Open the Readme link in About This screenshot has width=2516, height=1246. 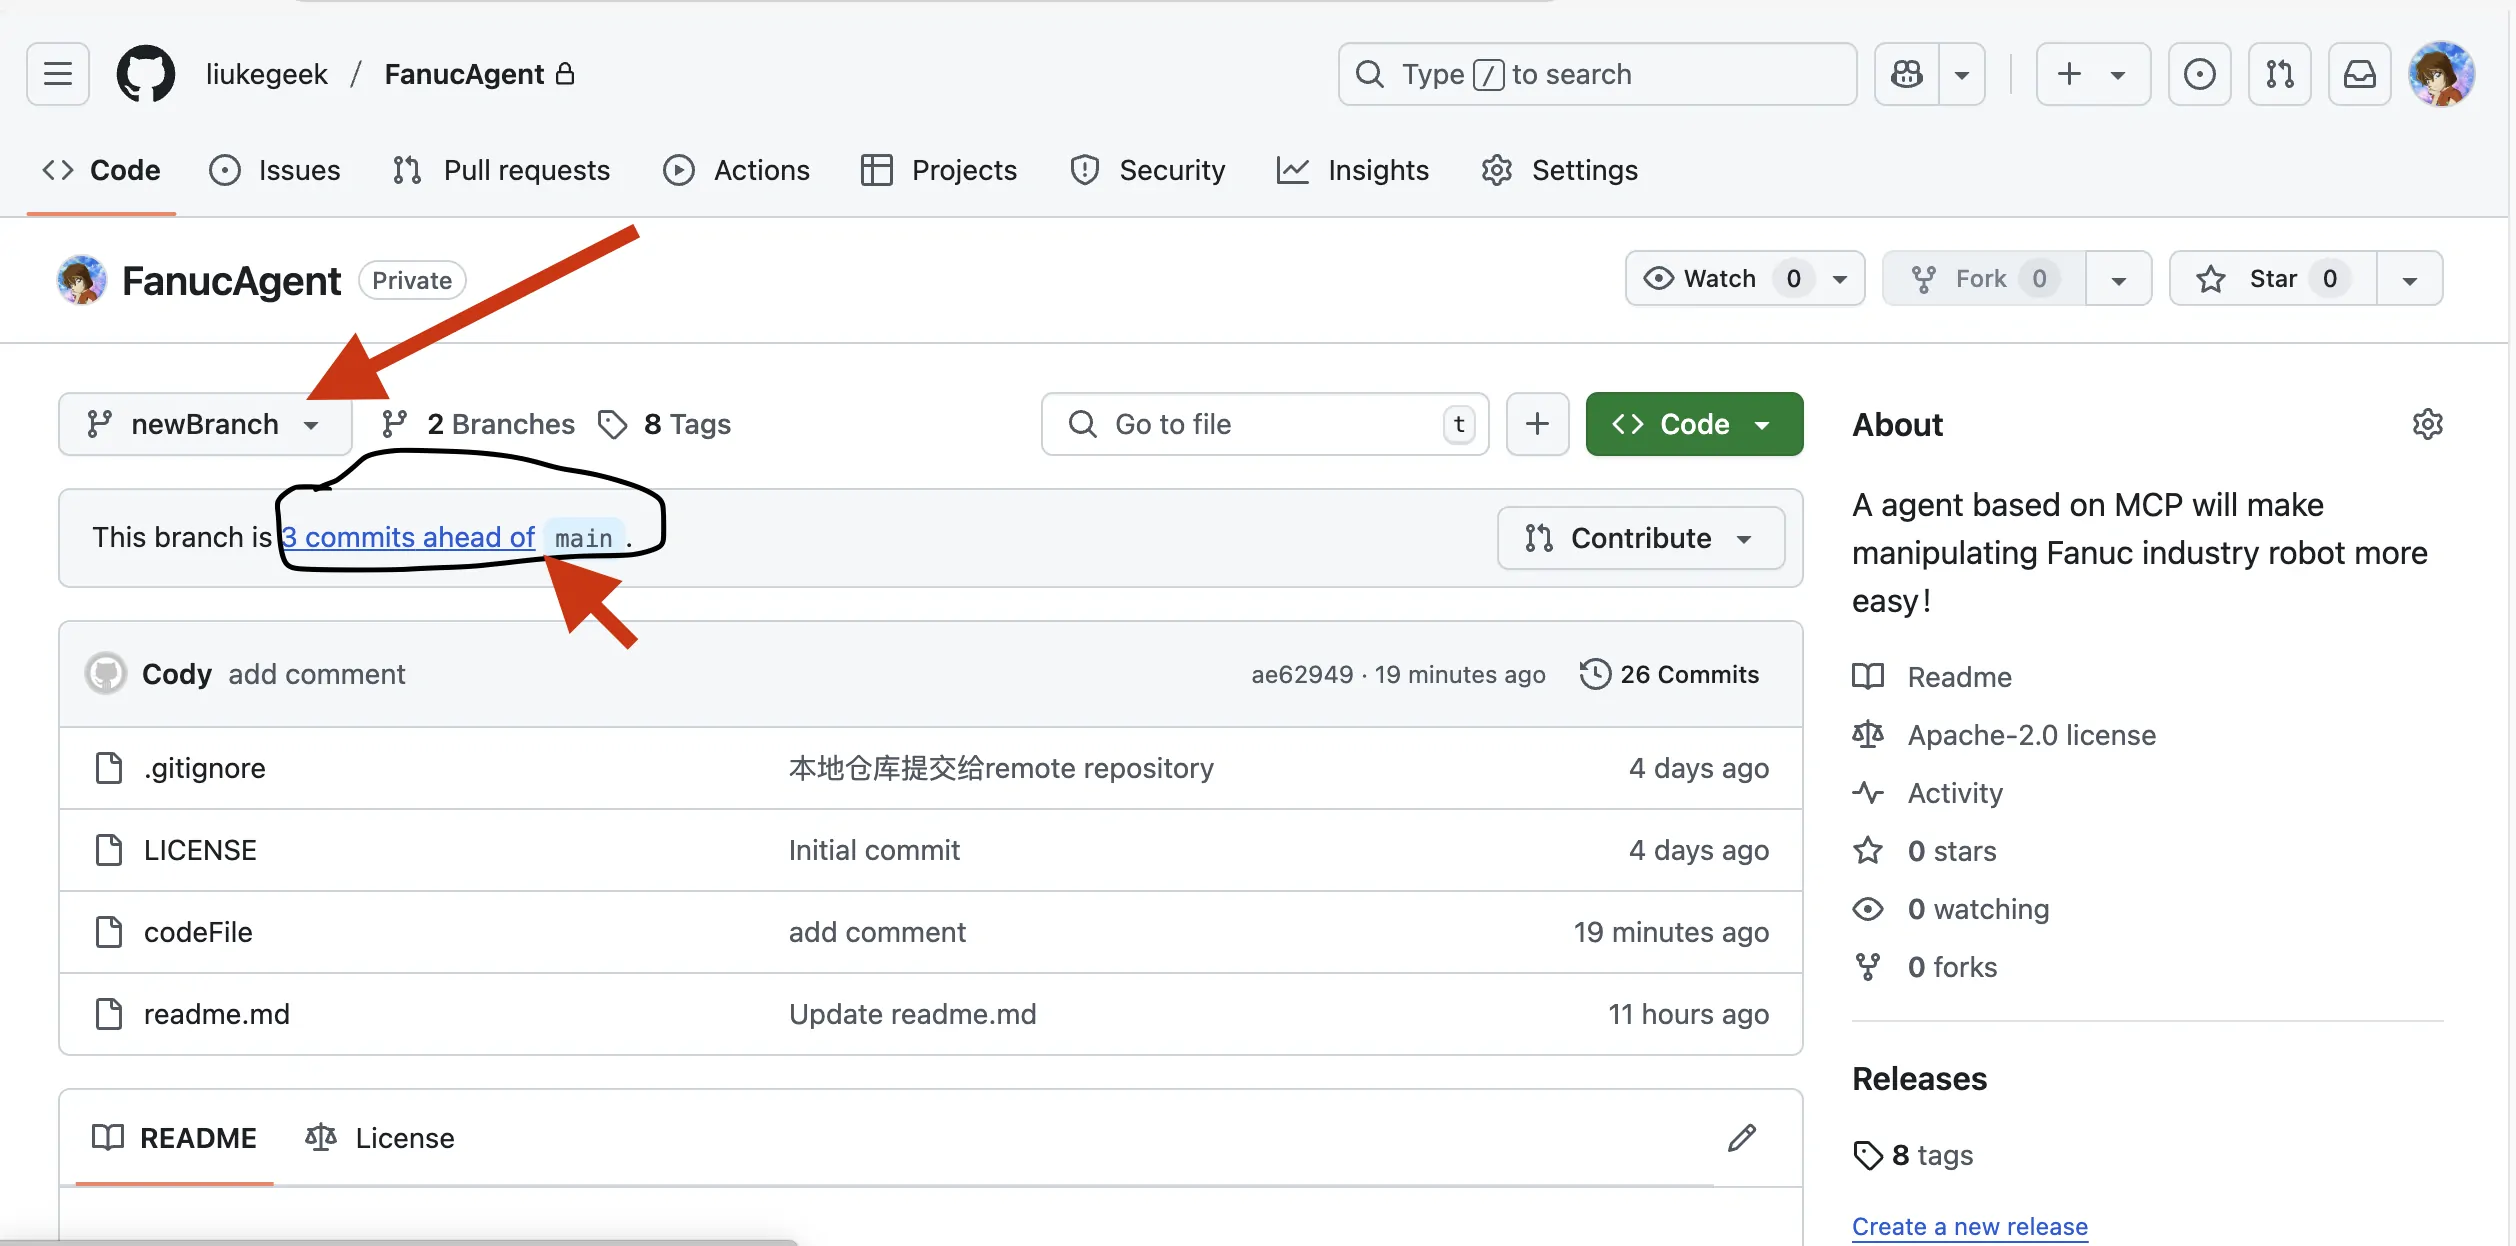[x=1932, y=677]
